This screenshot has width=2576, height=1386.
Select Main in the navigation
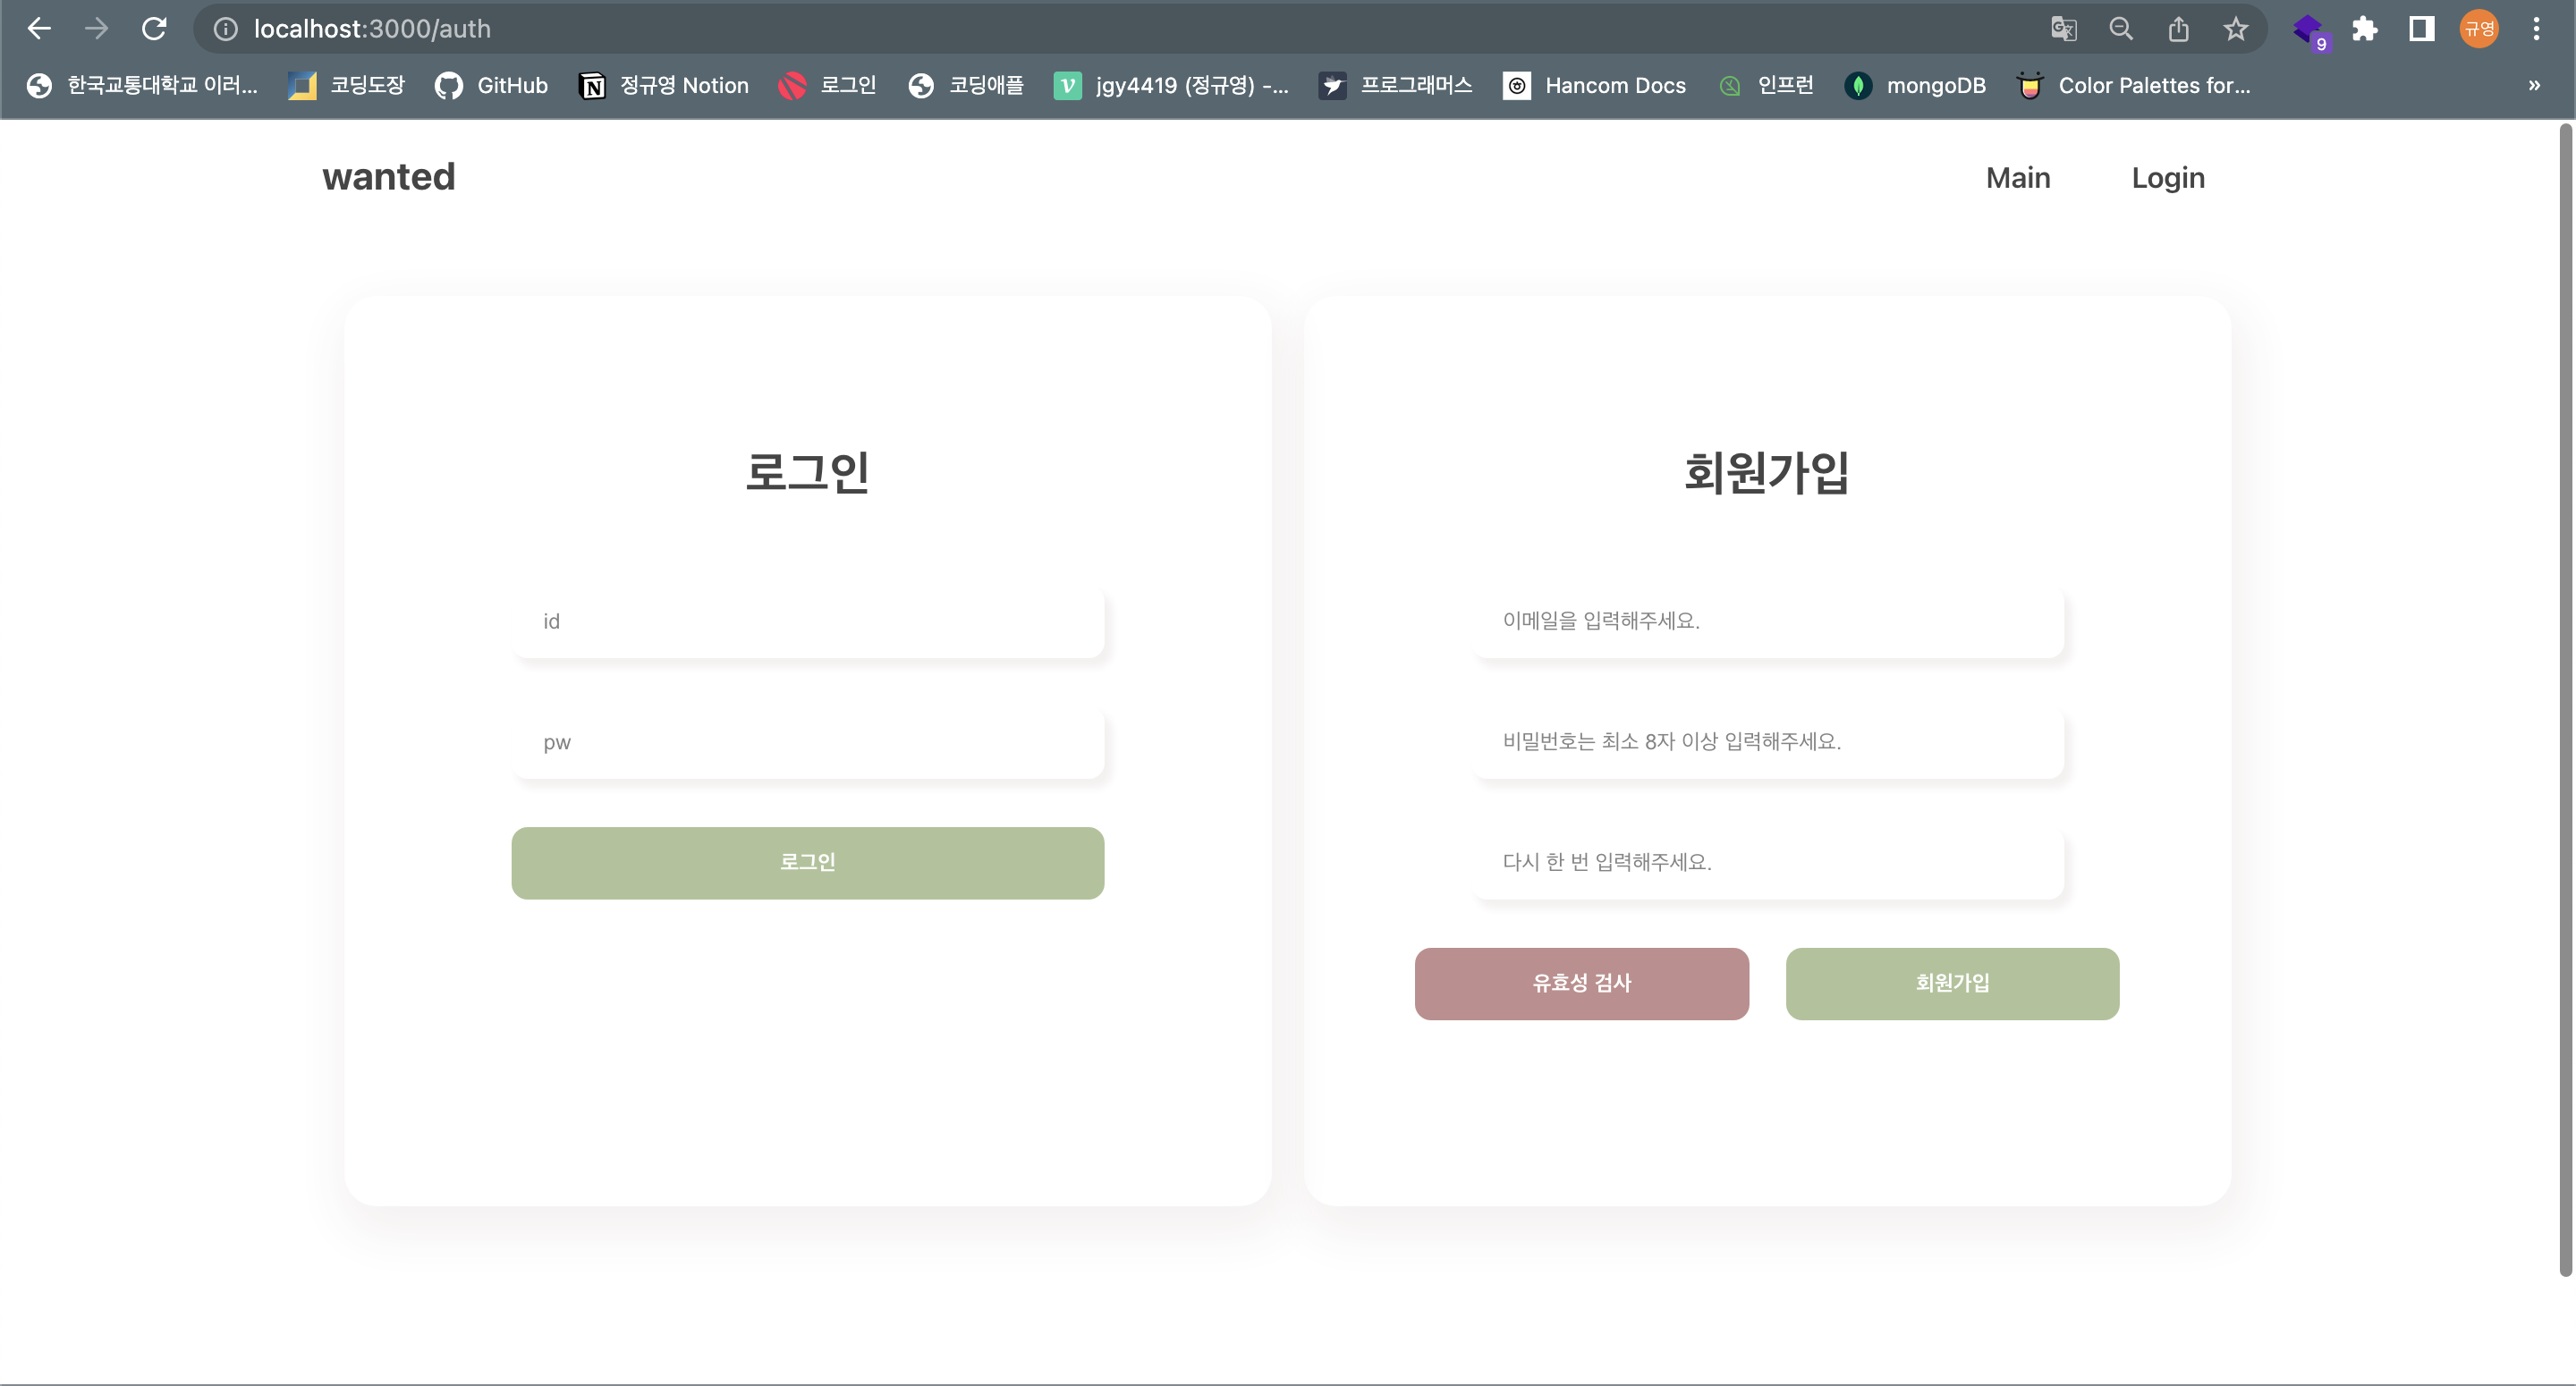(2018, 177)
